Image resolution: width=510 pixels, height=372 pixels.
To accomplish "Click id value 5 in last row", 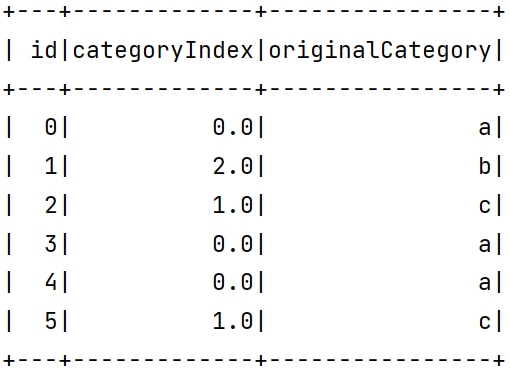I will pyautogui.click(x=51, y=321).
